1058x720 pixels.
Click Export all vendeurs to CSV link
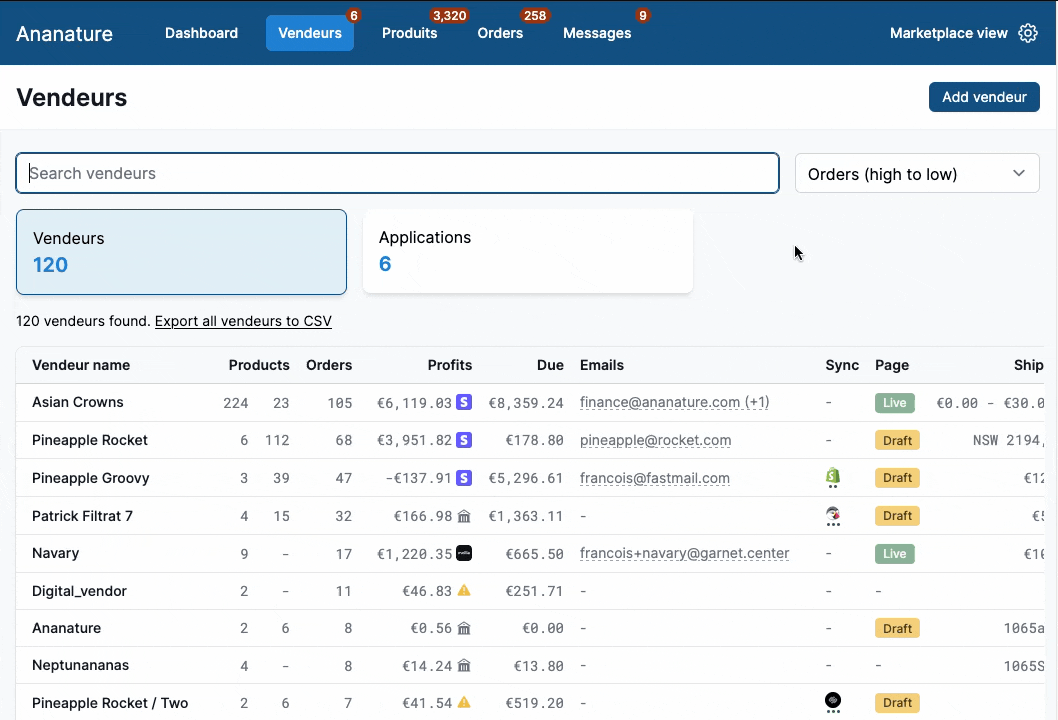pos(243,321)
